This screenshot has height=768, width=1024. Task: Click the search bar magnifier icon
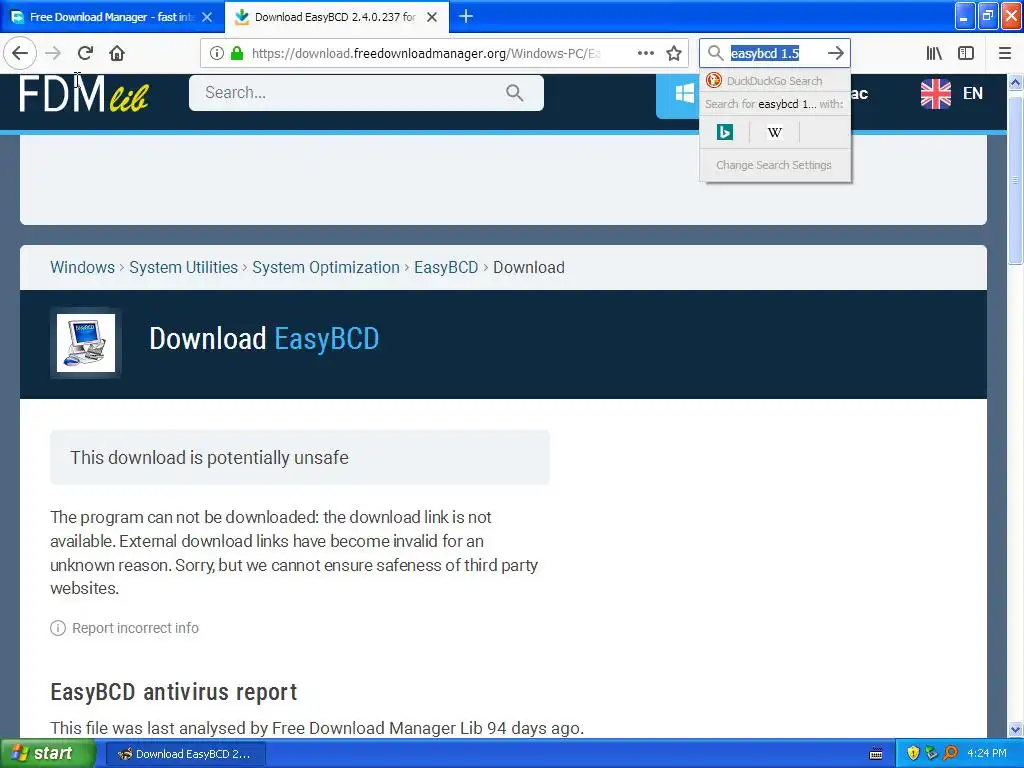[715, 53]
